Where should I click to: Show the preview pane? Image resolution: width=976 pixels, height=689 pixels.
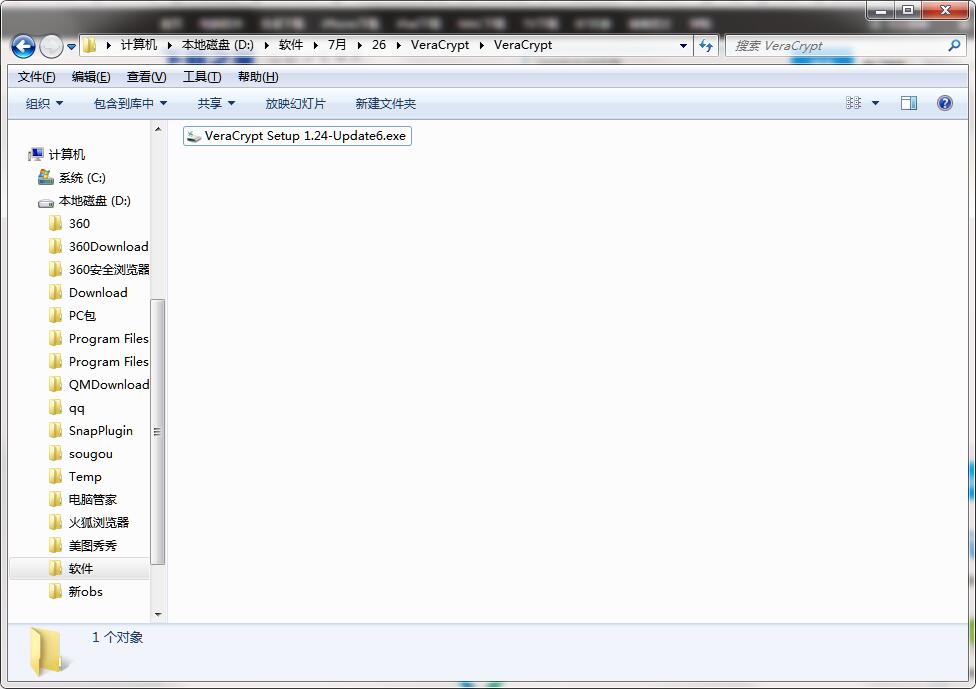click(909, 103)
